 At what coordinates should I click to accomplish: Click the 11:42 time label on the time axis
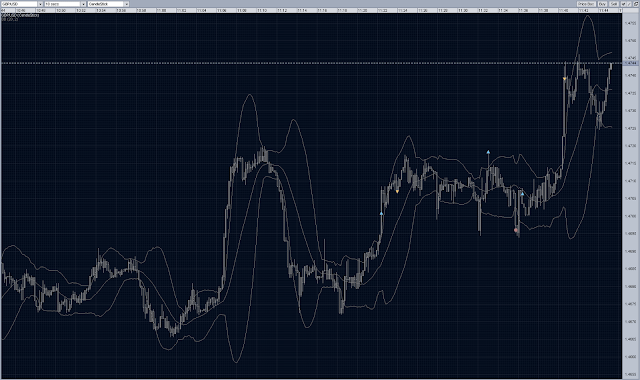584,11
